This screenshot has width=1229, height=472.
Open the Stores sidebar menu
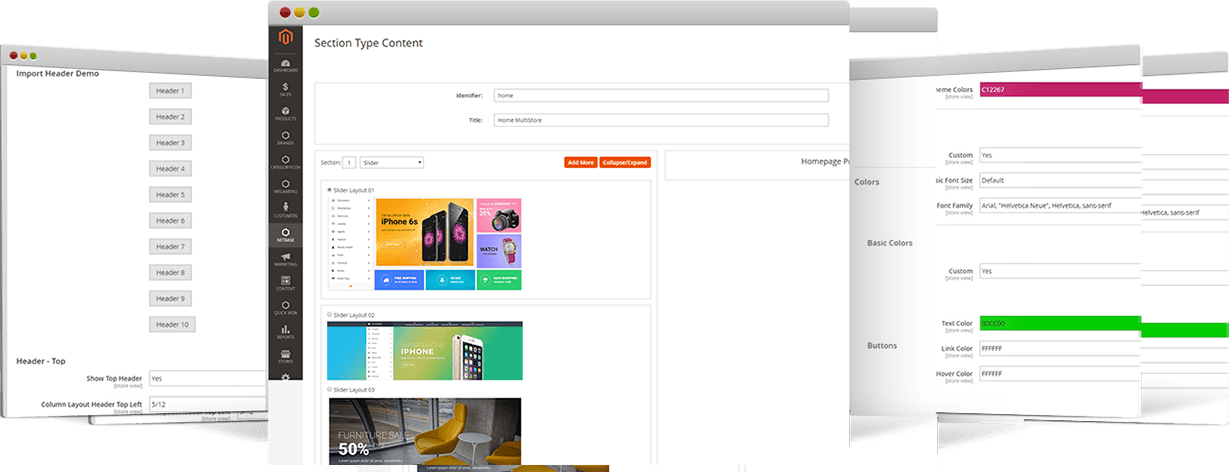286,355
